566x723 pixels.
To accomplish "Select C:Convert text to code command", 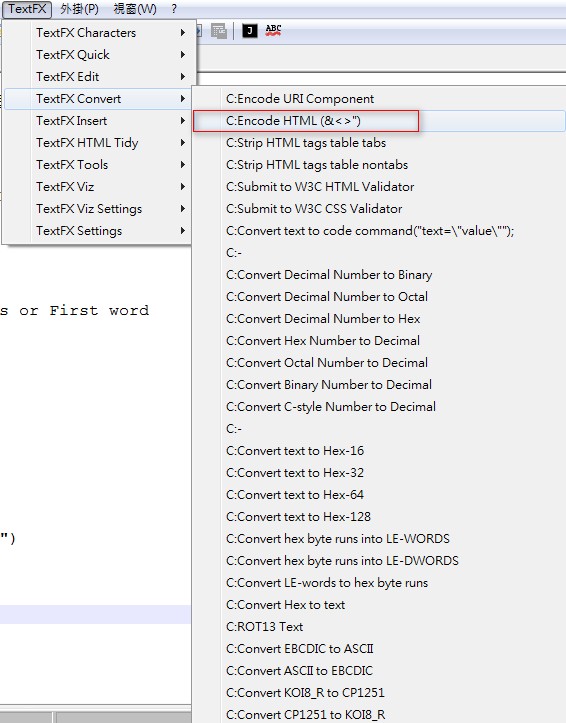I will [379, 231].
